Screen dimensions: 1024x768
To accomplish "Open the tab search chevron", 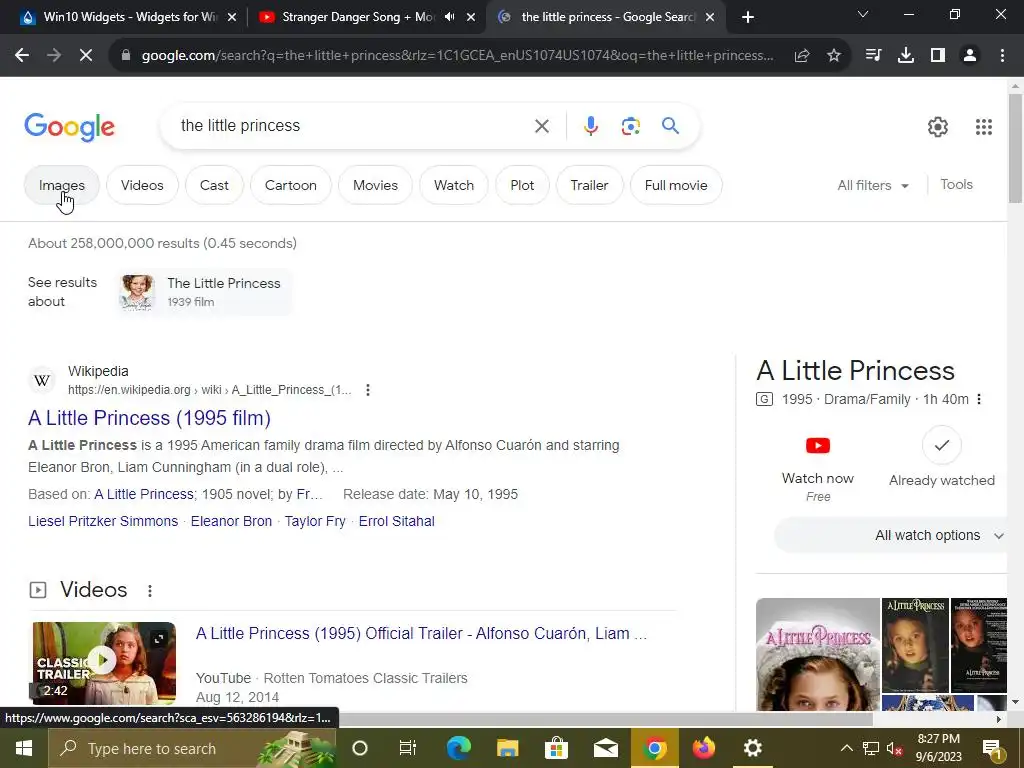I will point(863,14).
